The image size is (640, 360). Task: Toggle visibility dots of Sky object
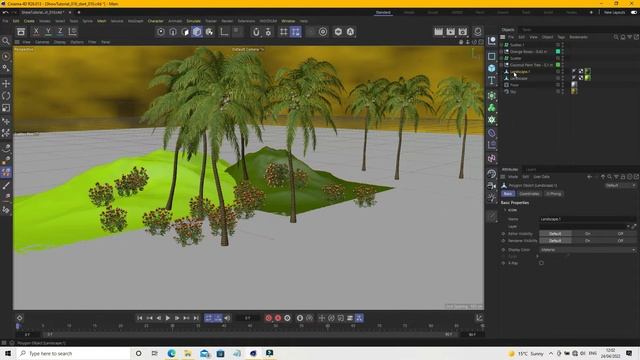(563, 91)
